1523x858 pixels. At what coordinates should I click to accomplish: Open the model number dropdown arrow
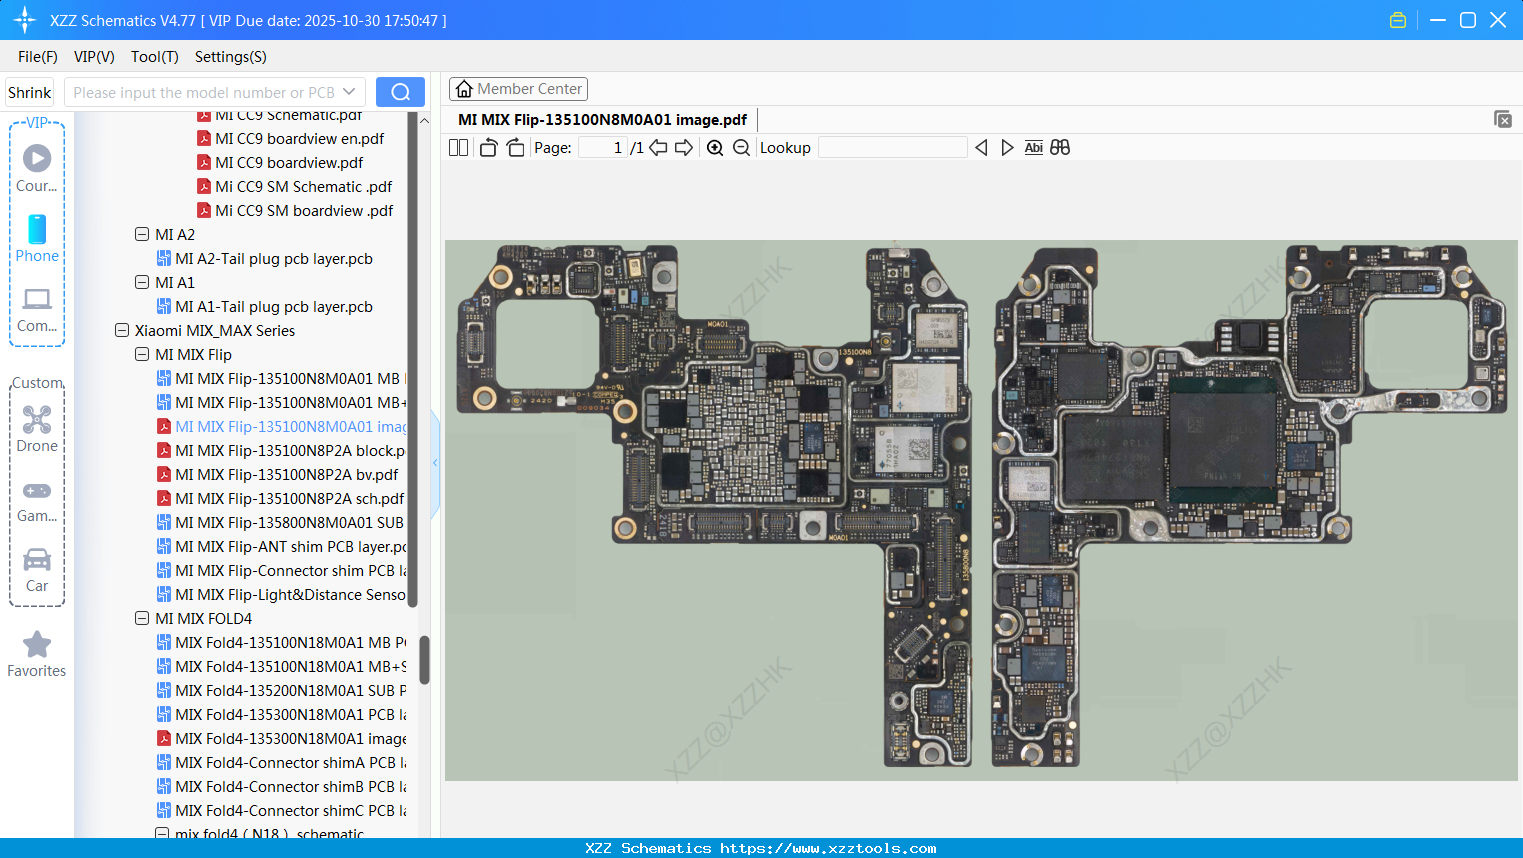349,92
